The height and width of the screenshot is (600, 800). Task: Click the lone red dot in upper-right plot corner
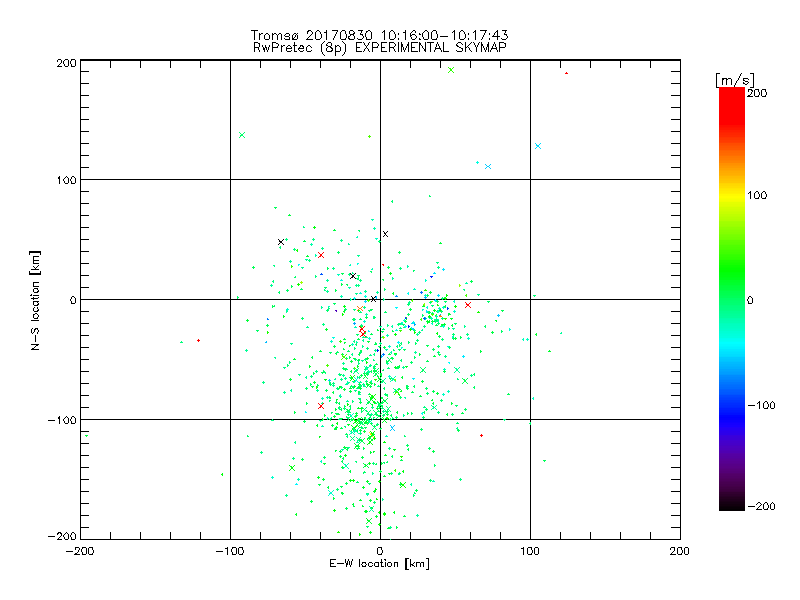(566, 73)
